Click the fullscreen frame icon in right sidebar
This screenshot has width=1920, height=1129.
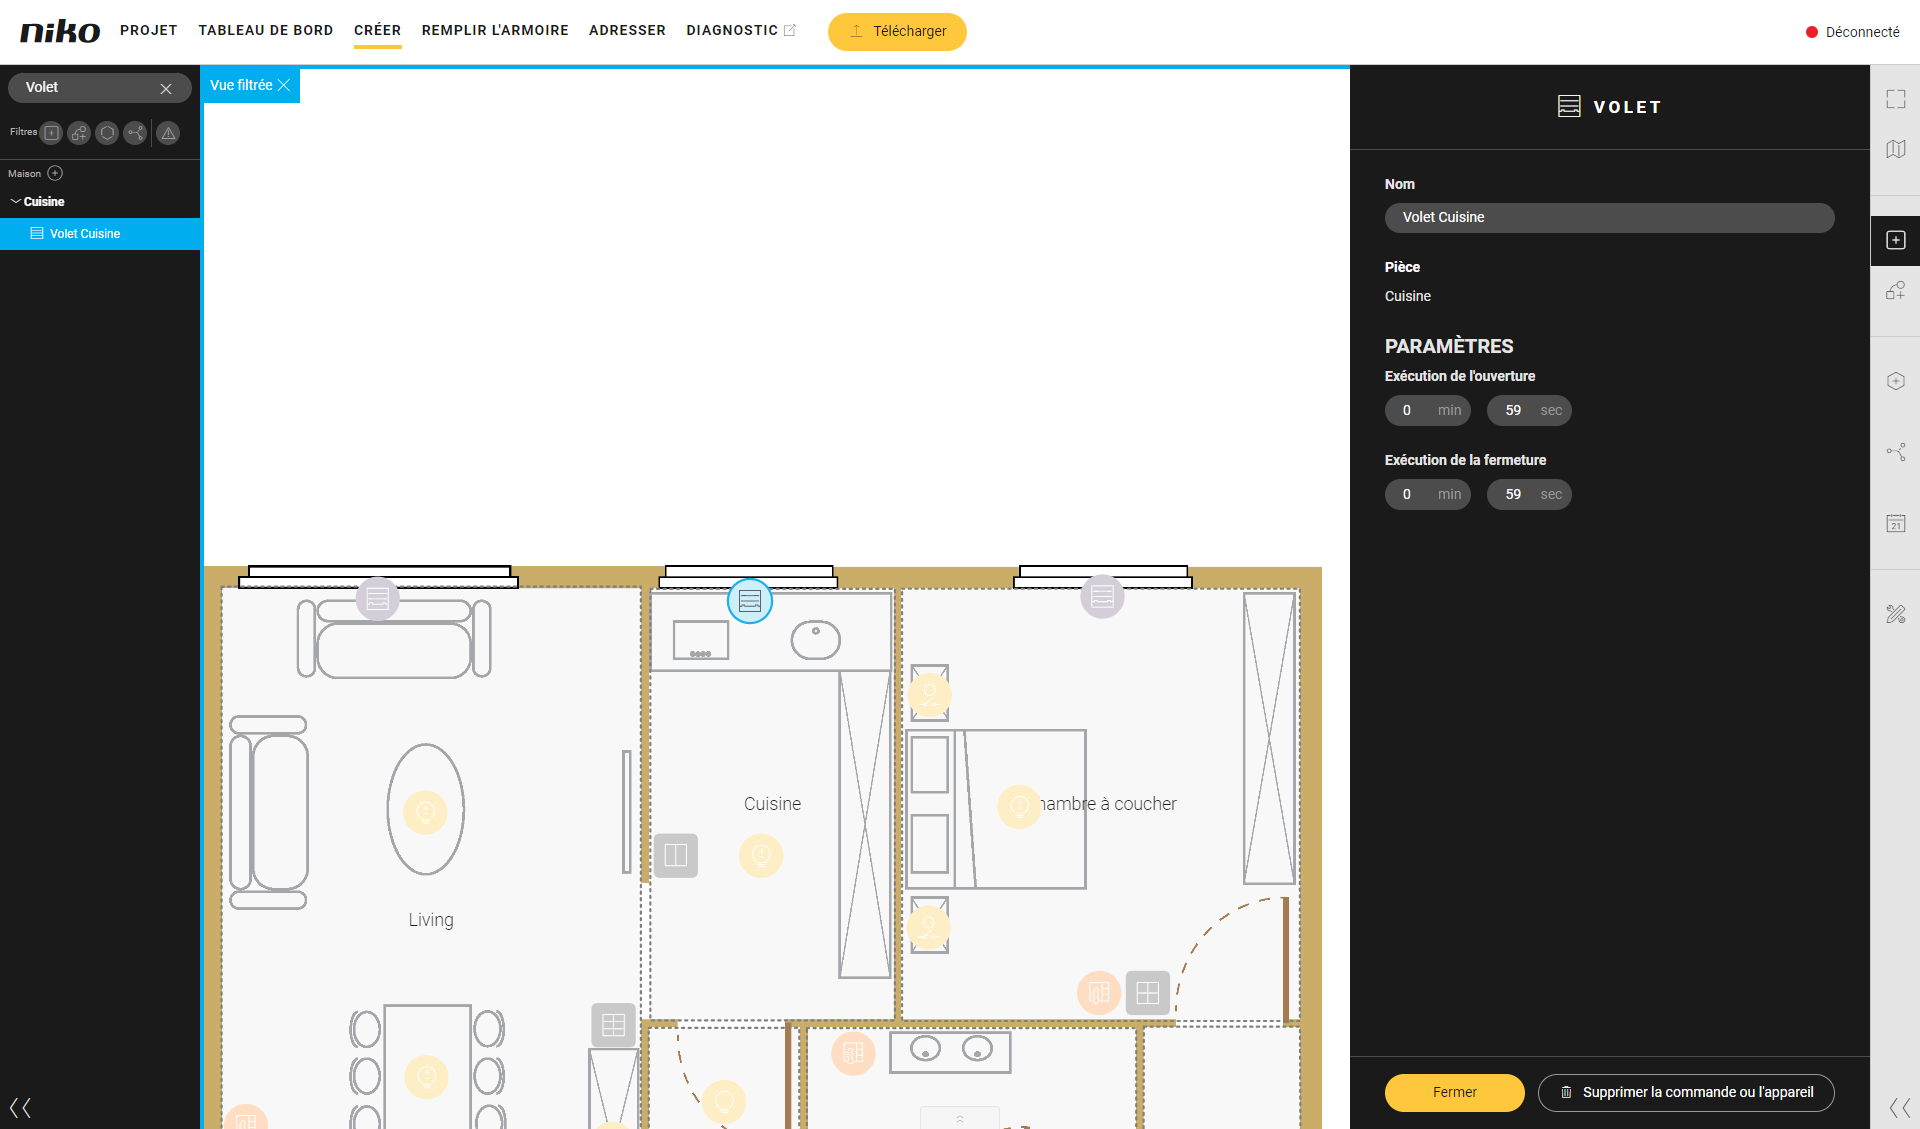(1896, 99)
